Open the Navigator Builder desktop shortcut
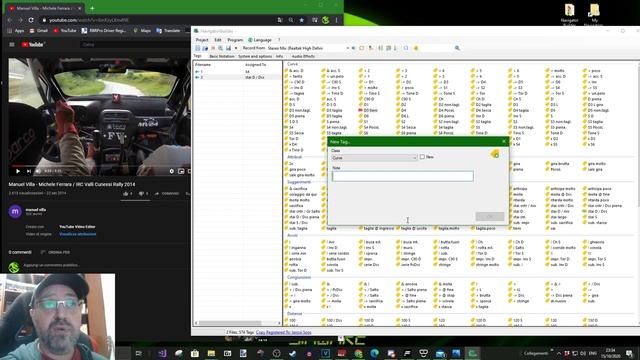The width and height of the screenshot is (640, 360). click(x=569, y=14)
